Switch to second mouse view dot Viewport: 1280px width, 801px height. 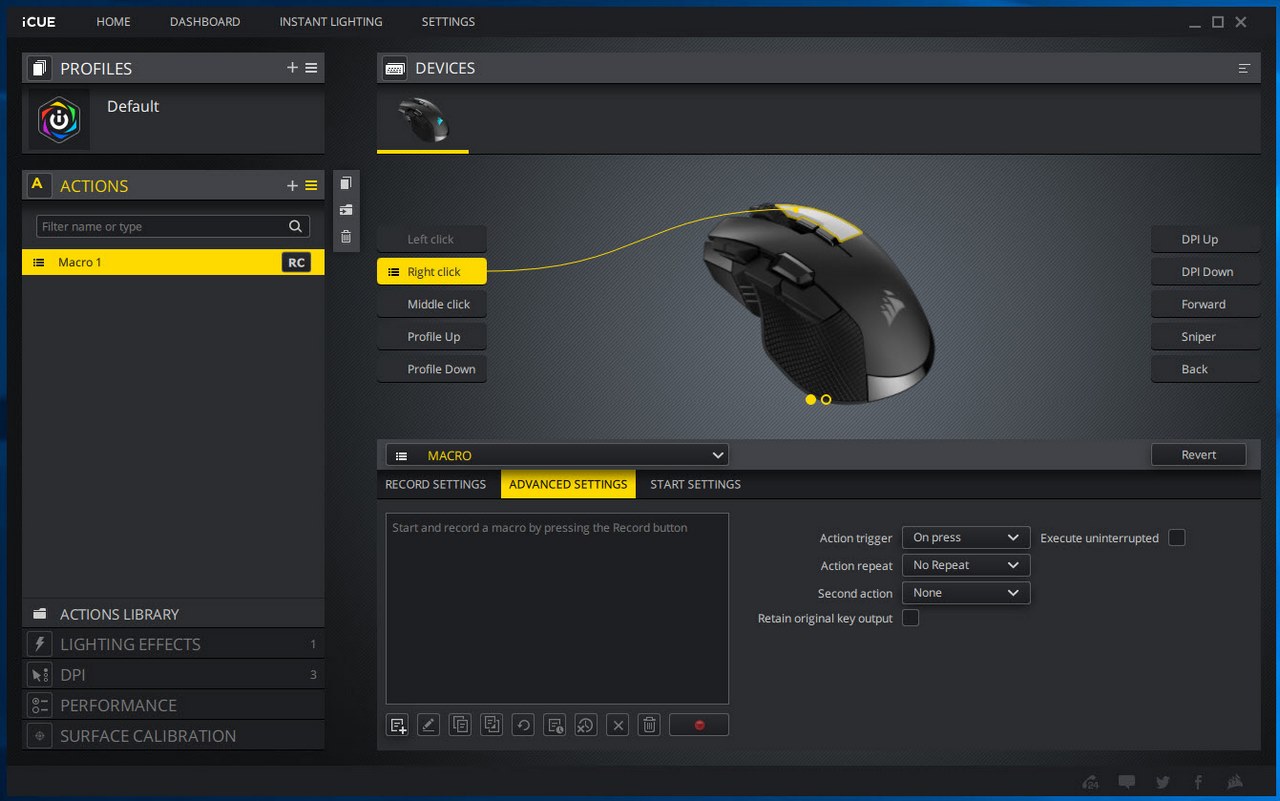point(826,399)
